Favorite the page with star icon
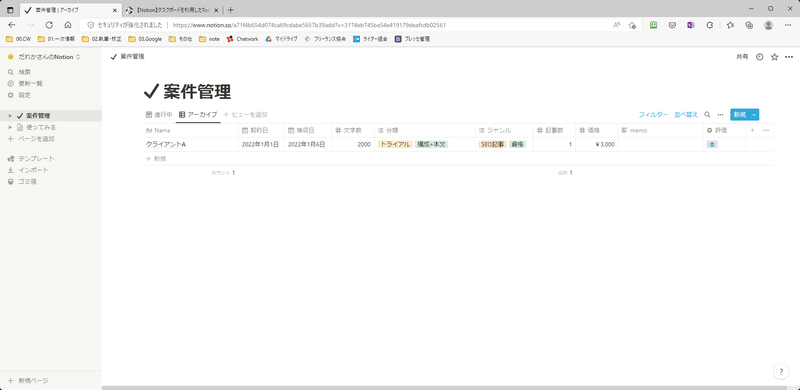Screen dimensions: 800x390 pos(774,57)
